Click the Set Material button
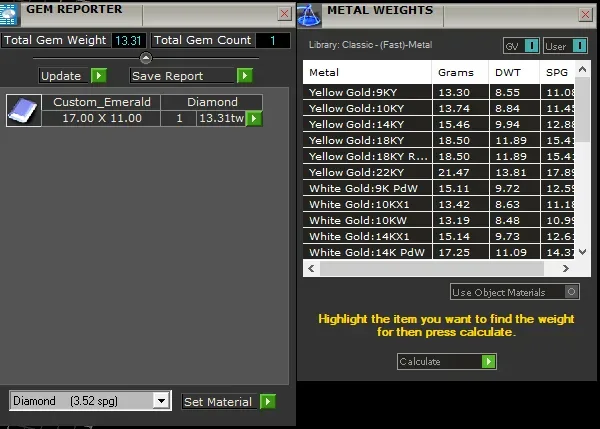600x429 pixels. tap(220, 402)
